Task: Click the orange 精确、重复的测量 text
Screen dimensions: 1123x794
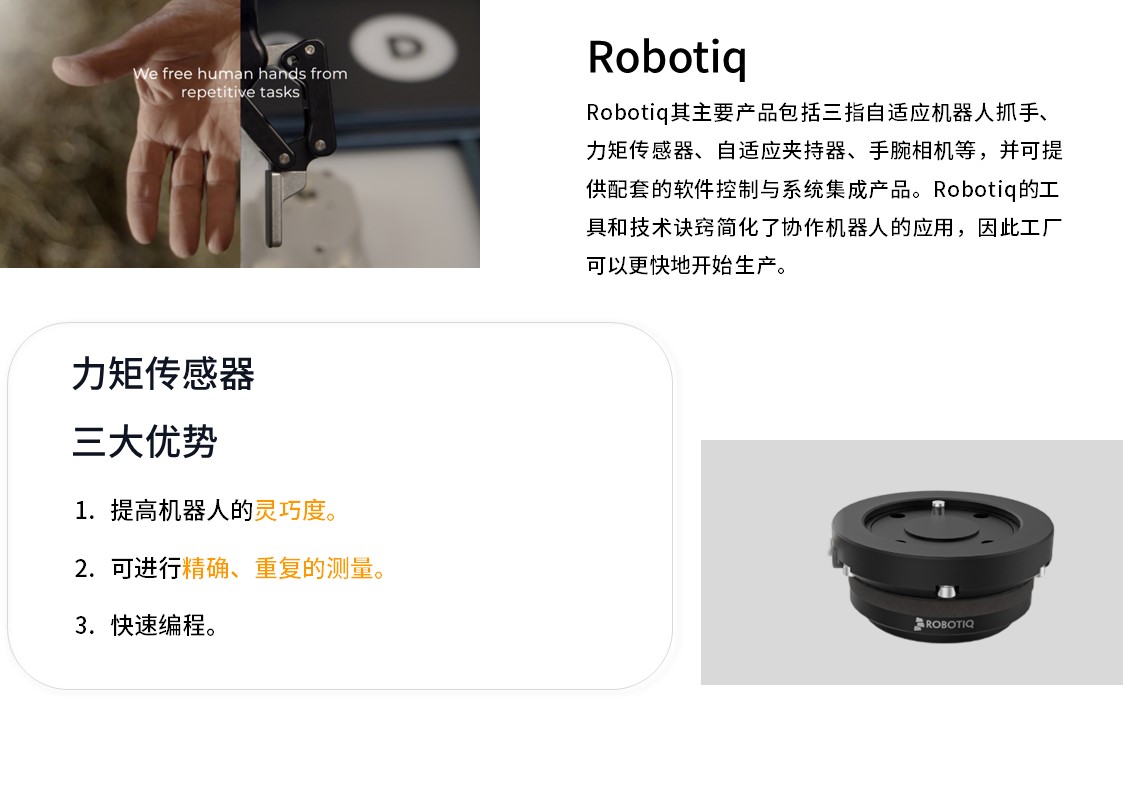Action: coord(284,568)
